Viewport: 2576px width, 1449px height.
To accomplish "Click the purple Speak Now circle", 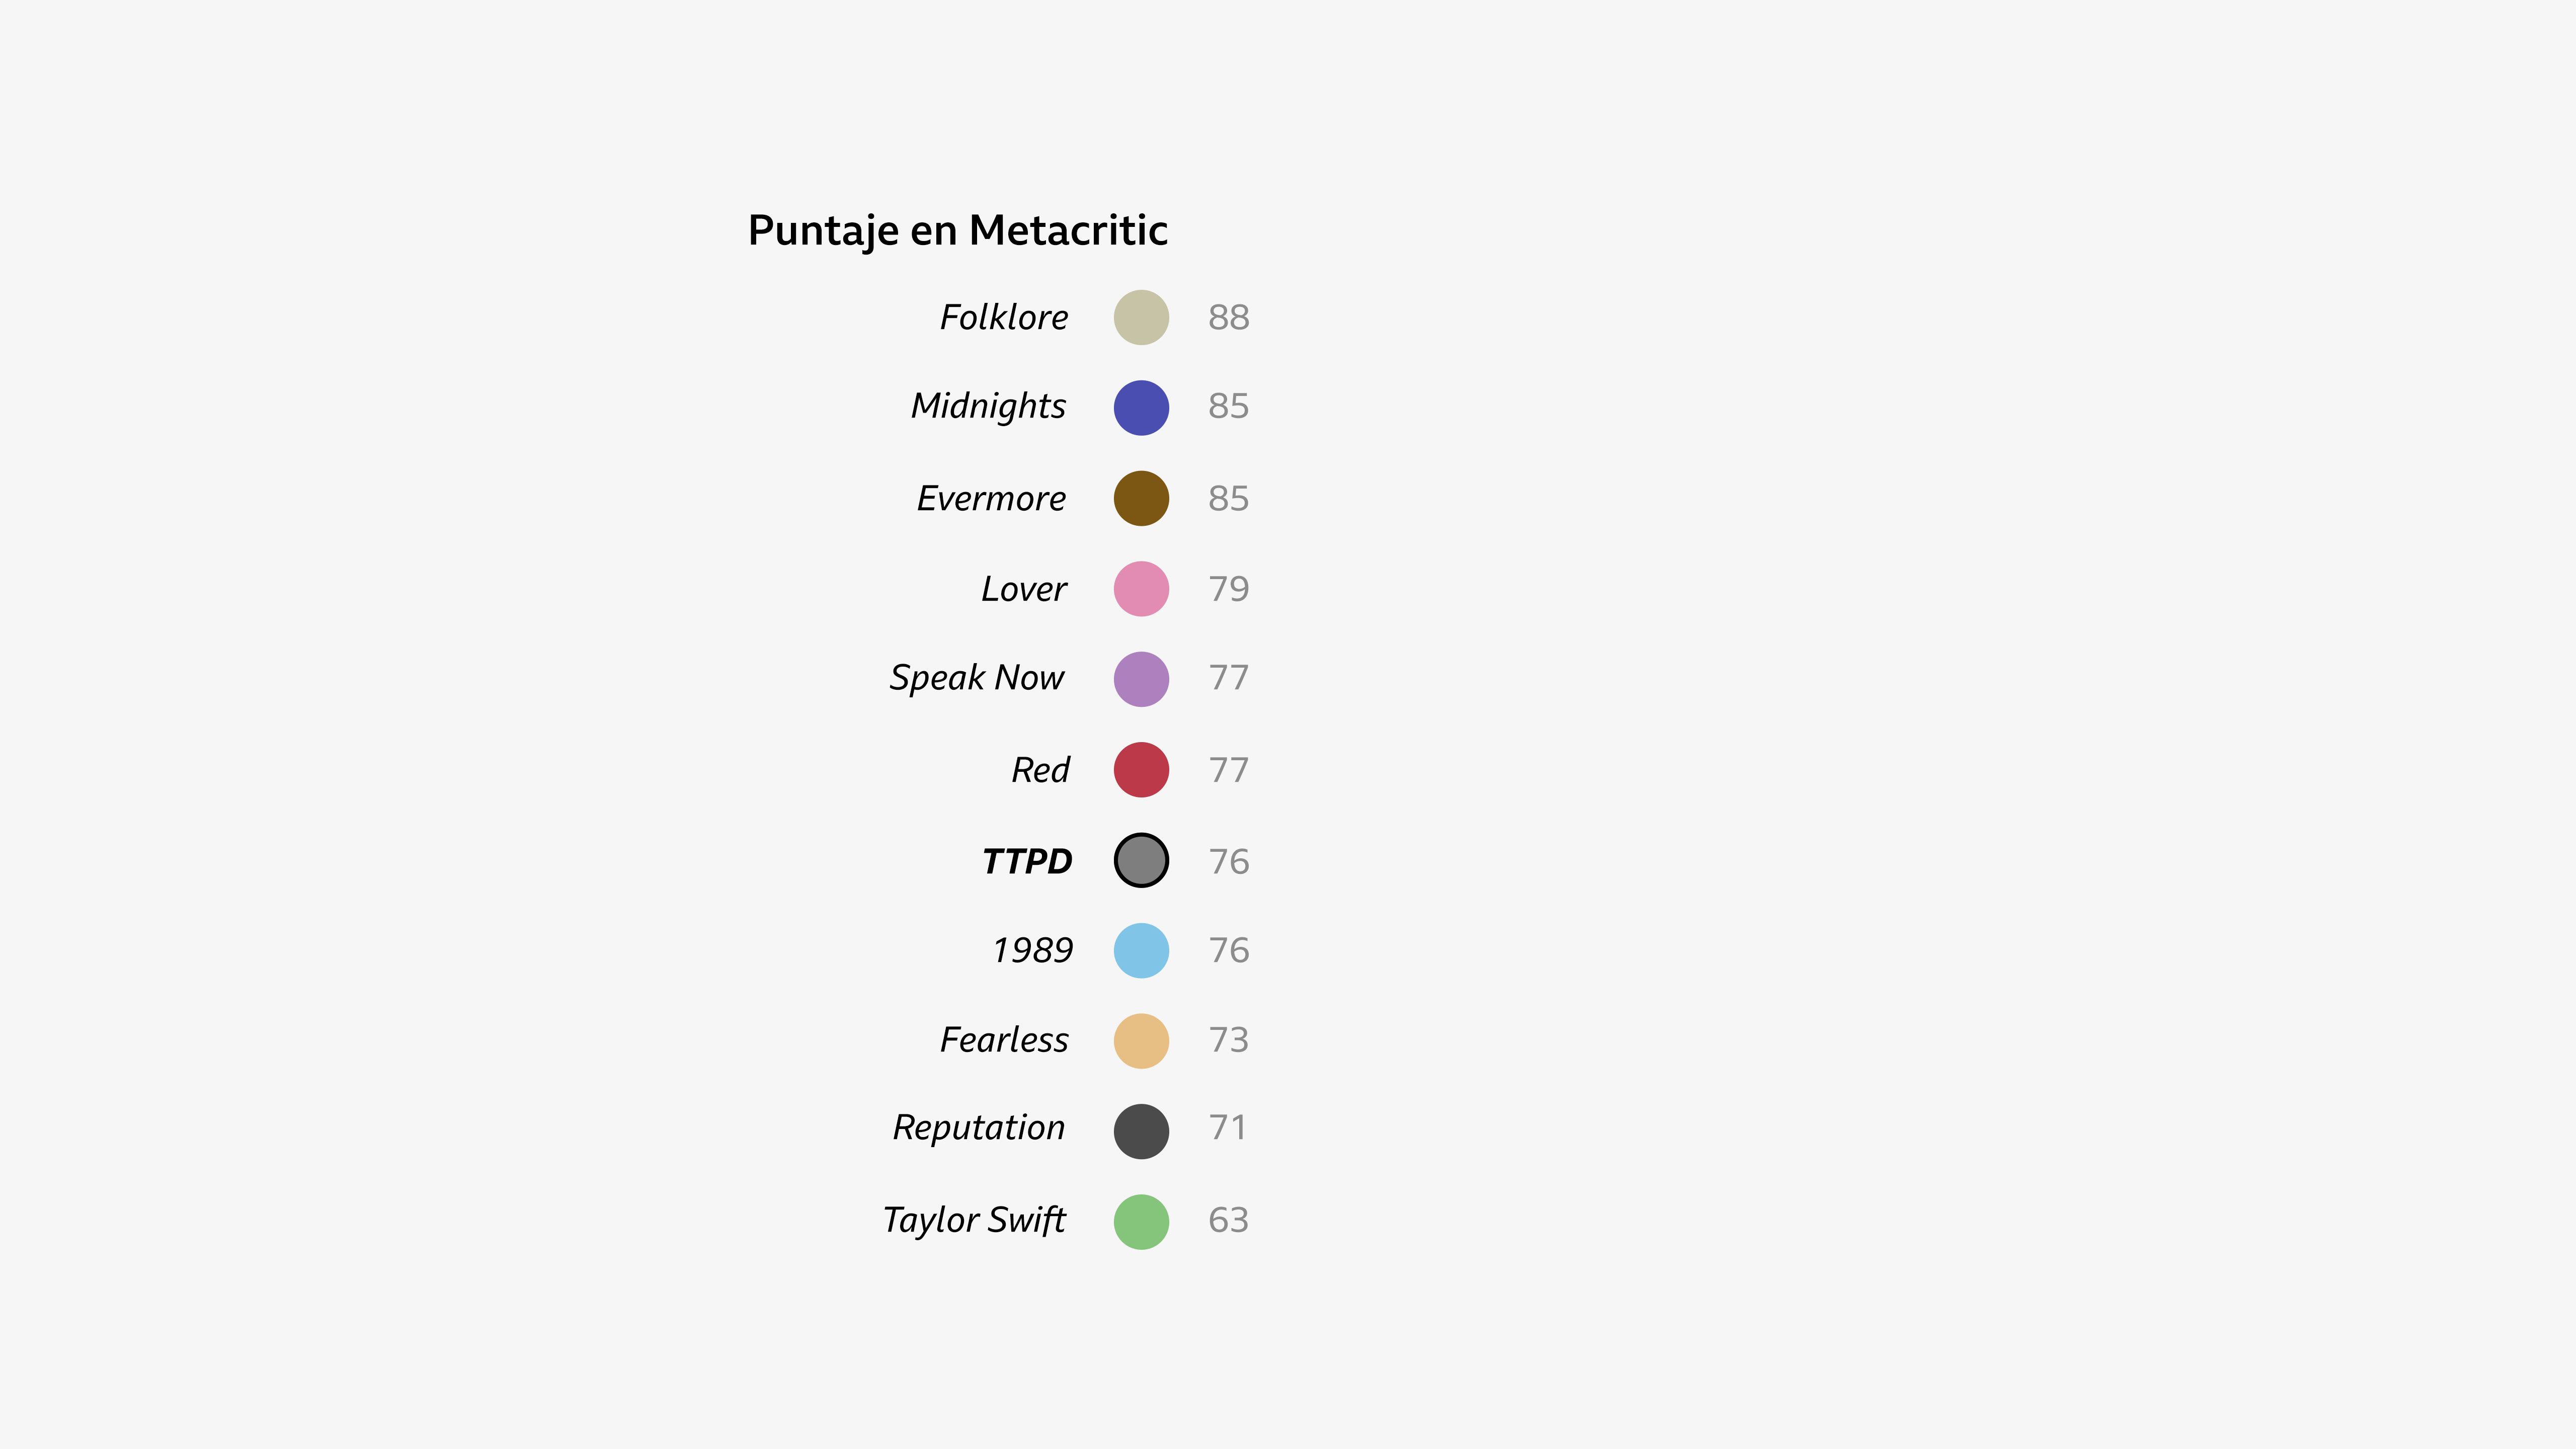I will 1141,679.
